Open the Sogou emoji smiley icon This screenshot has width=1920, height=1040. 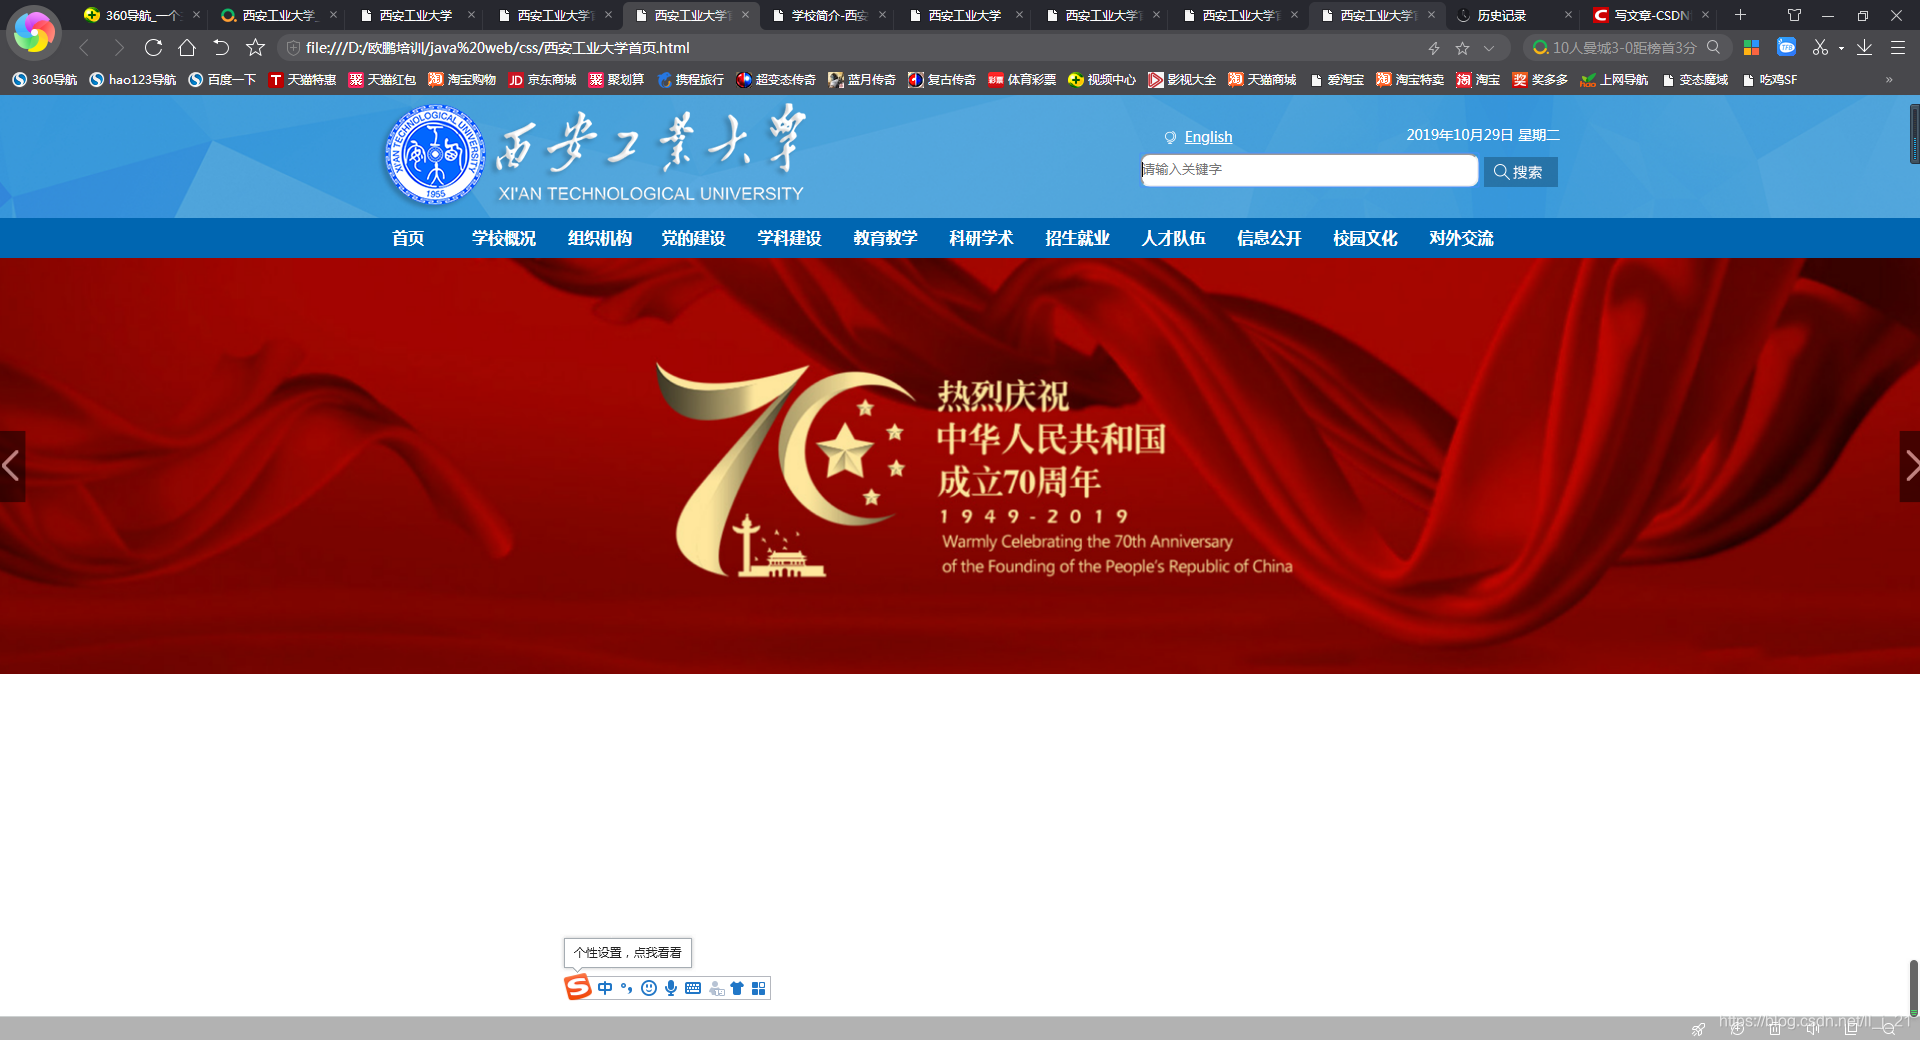(649, 988)
